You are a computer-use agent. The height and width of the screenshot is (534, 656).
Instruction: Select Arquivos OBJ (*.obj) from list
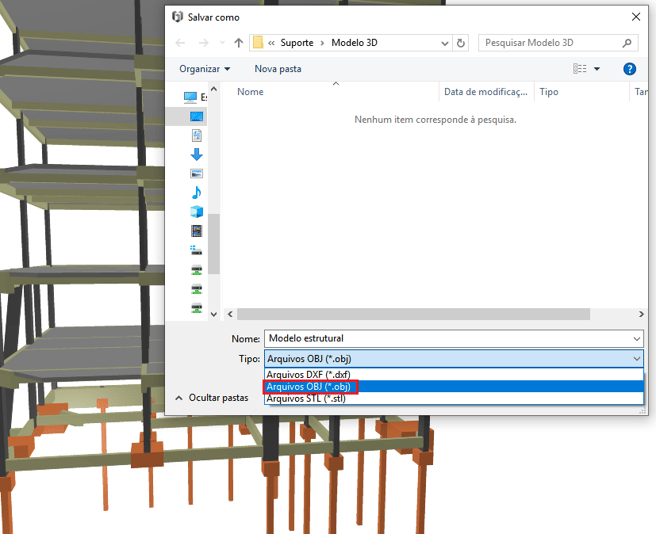pos(308,386)
